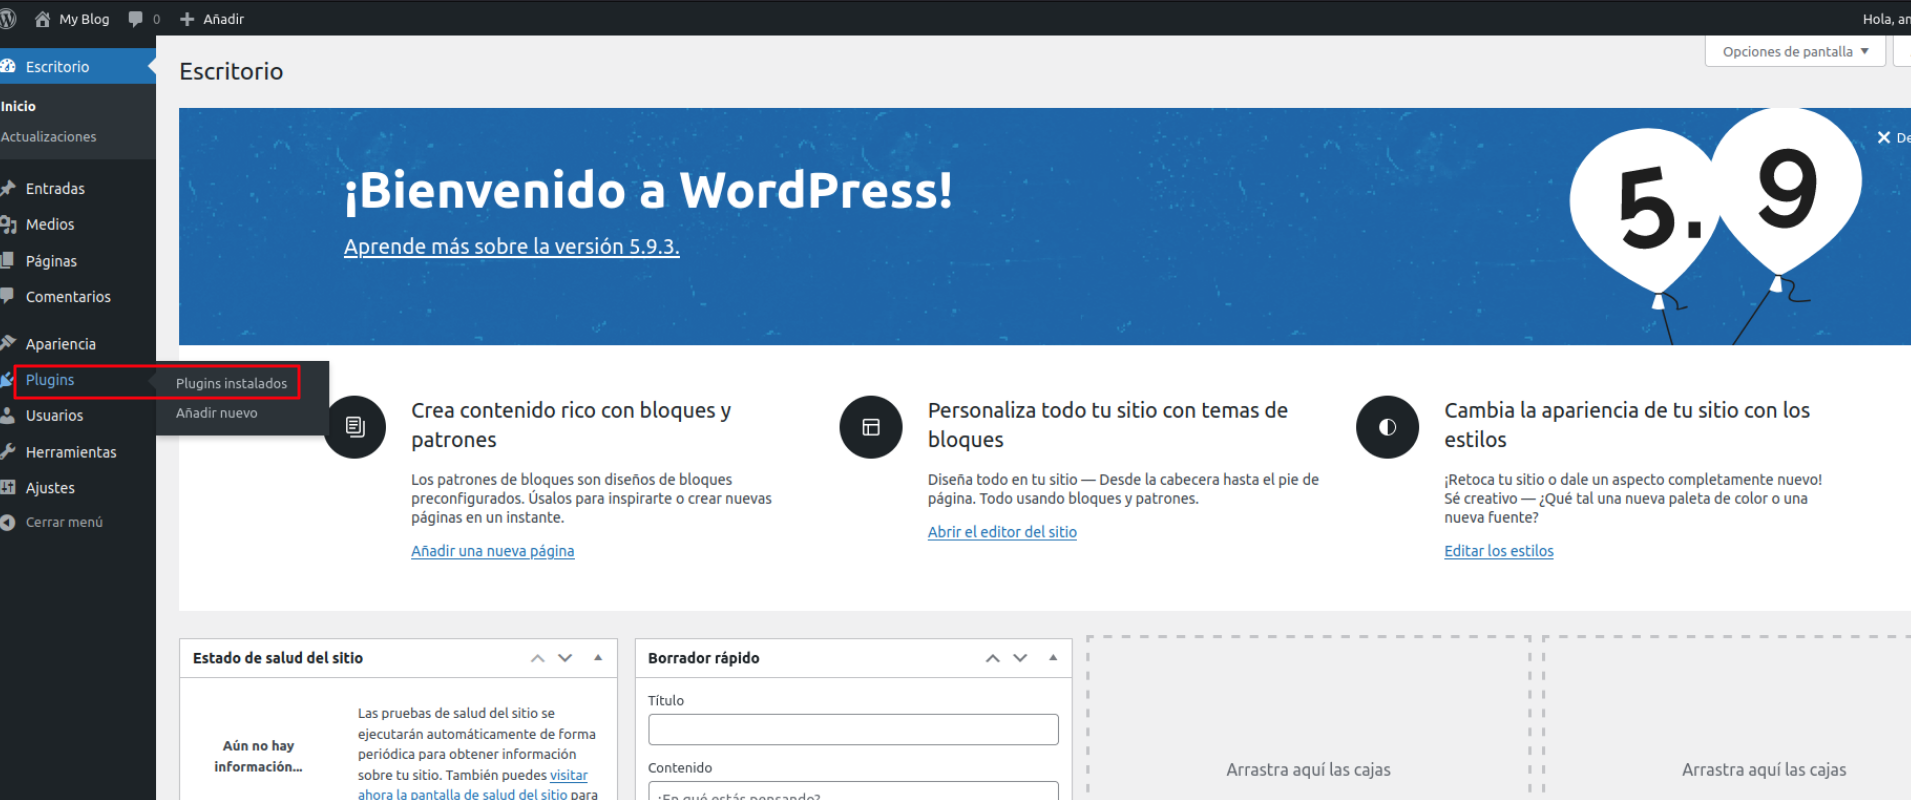Click the Estado de salud del sitio title
Image resolution: width=1911 pixels, height=800 pixels.
coord(278,658)
